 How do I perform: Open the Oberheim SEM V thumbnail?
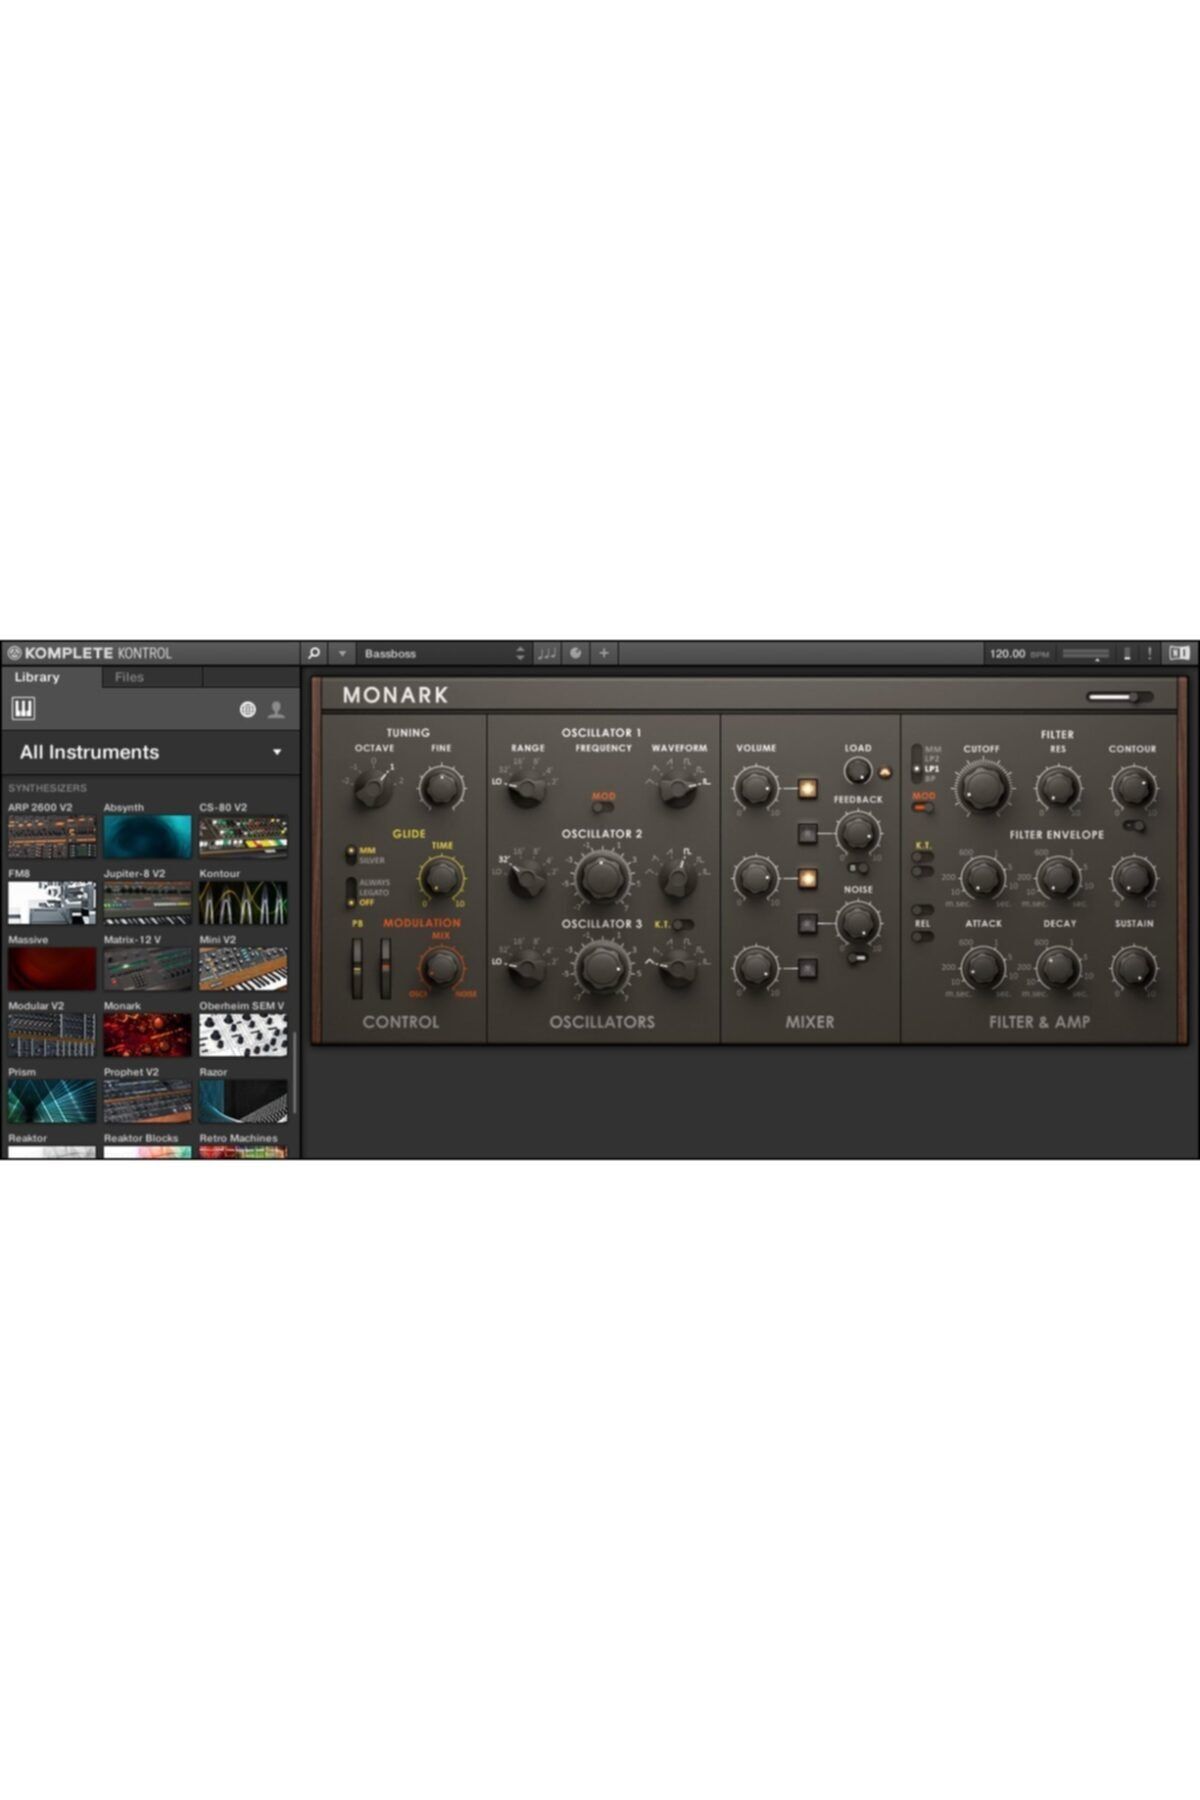tap(242, 1035)
